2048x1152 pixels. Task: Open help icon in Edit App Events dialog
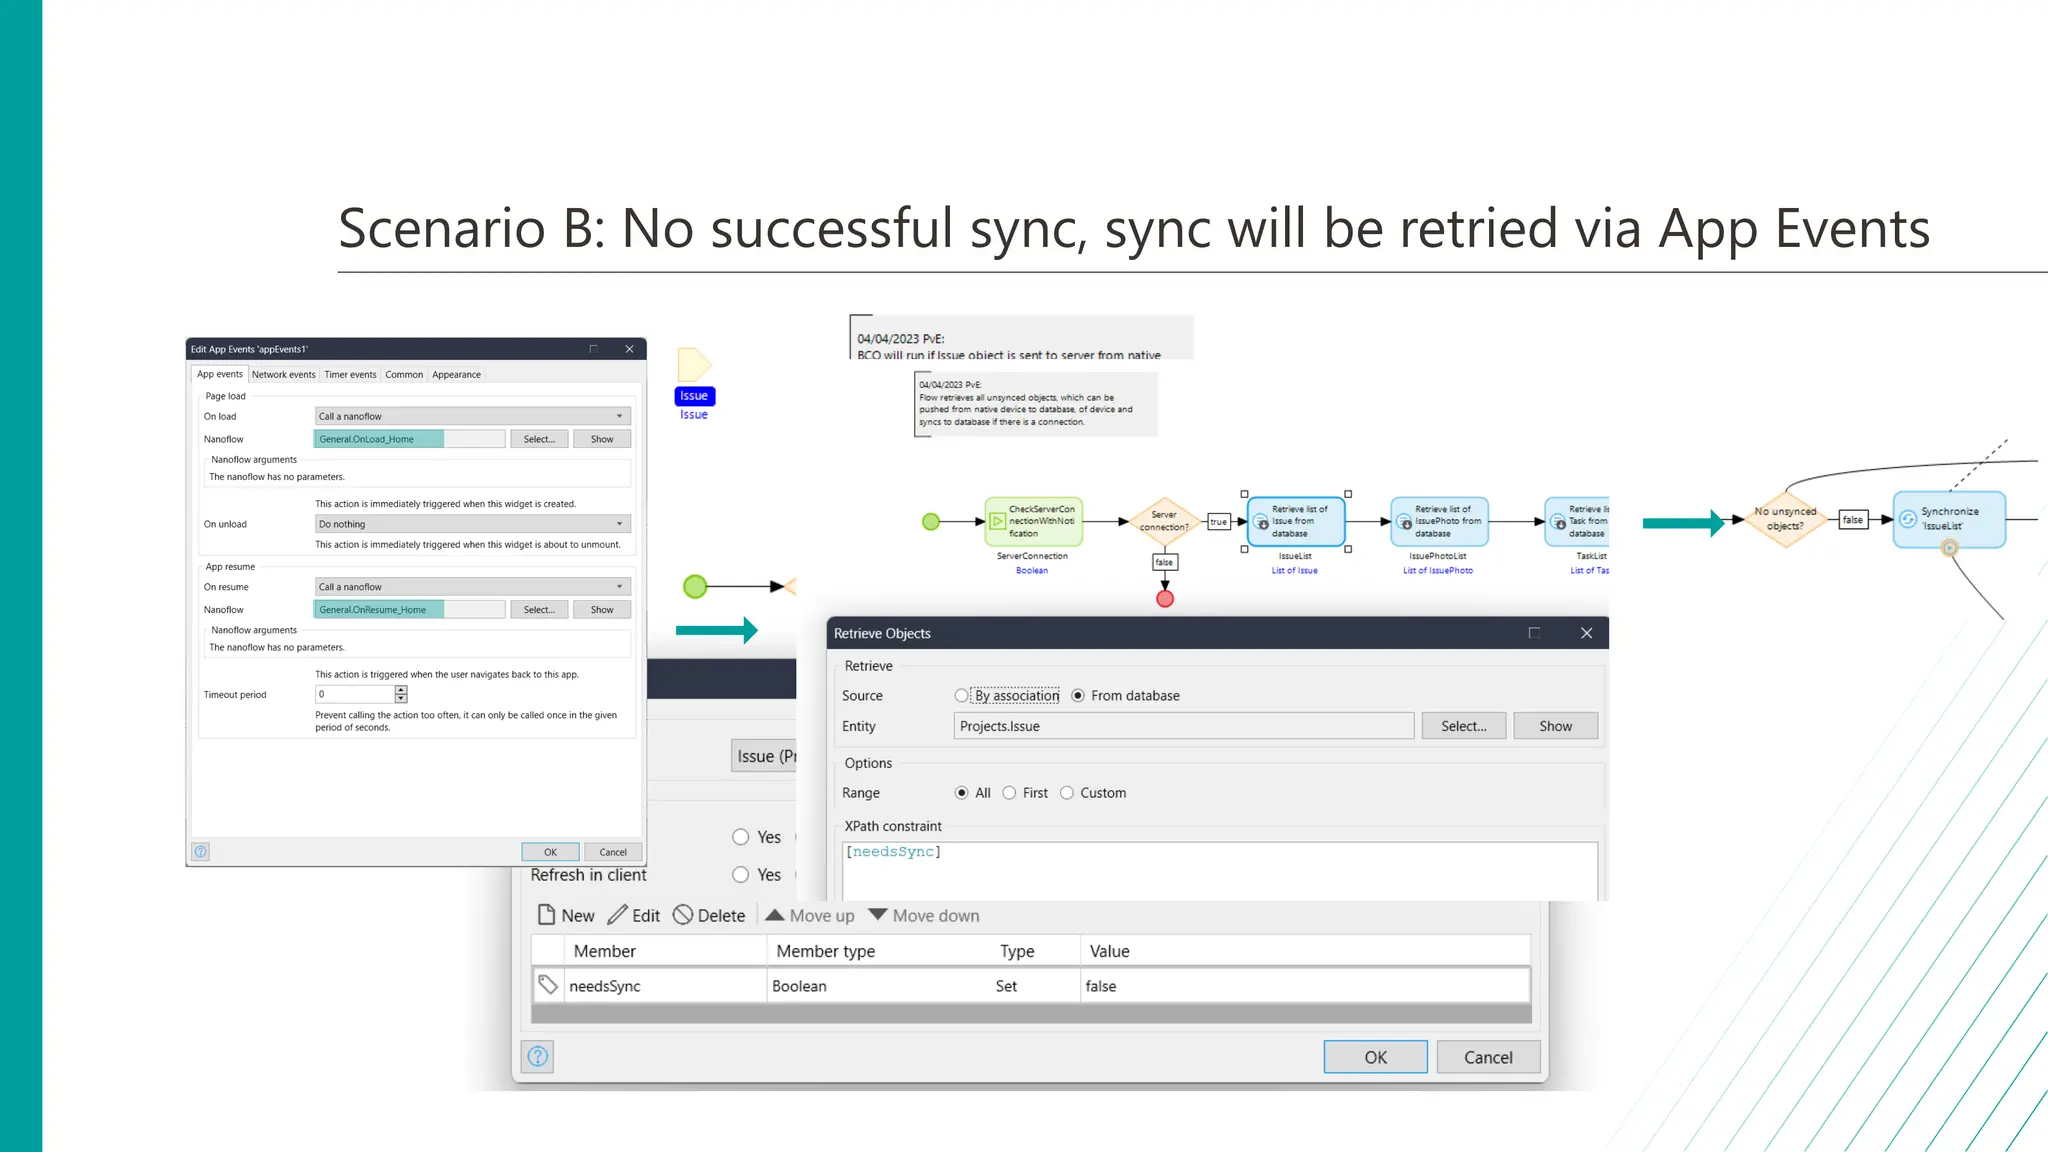click(201, 852)
